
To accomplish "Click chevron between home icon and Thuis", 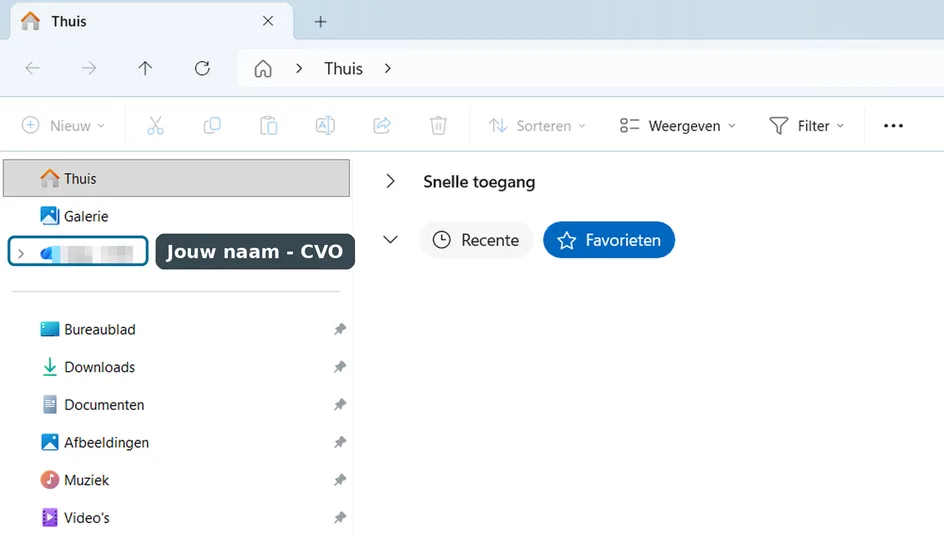I will [x=299, y=69].
